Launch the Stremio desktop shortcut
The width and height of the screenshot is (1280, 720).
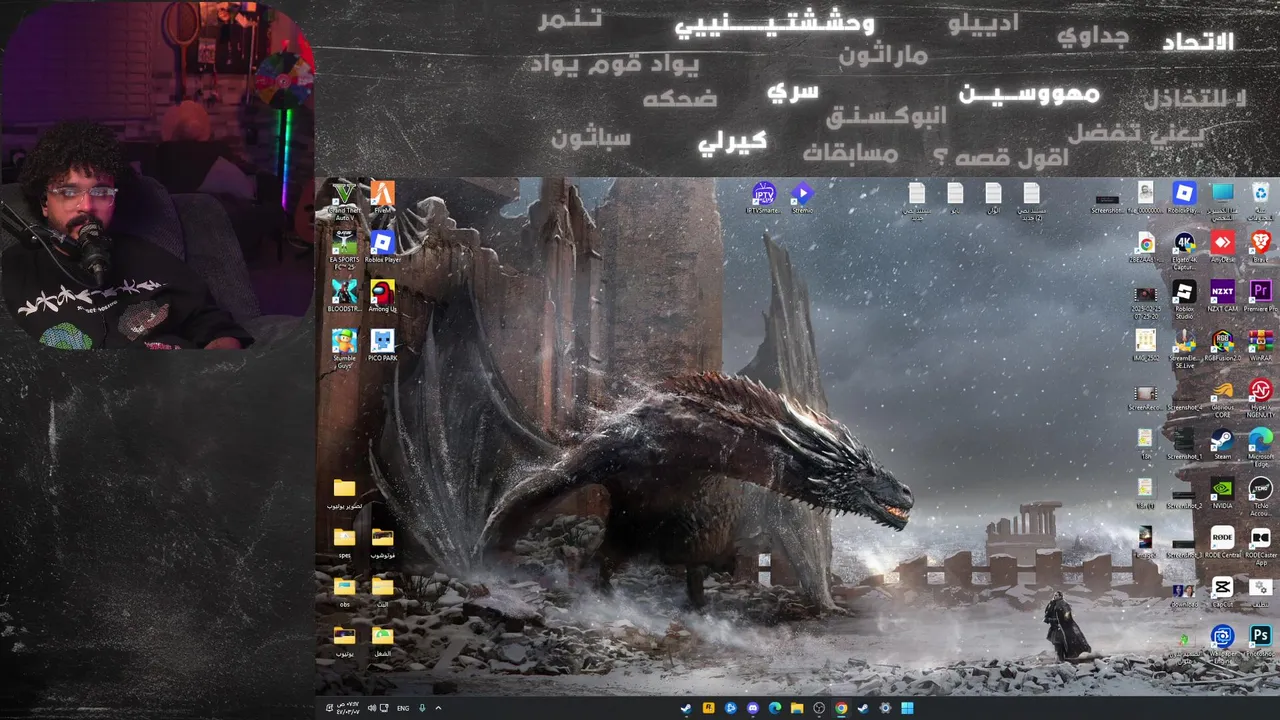pos(802,198)
